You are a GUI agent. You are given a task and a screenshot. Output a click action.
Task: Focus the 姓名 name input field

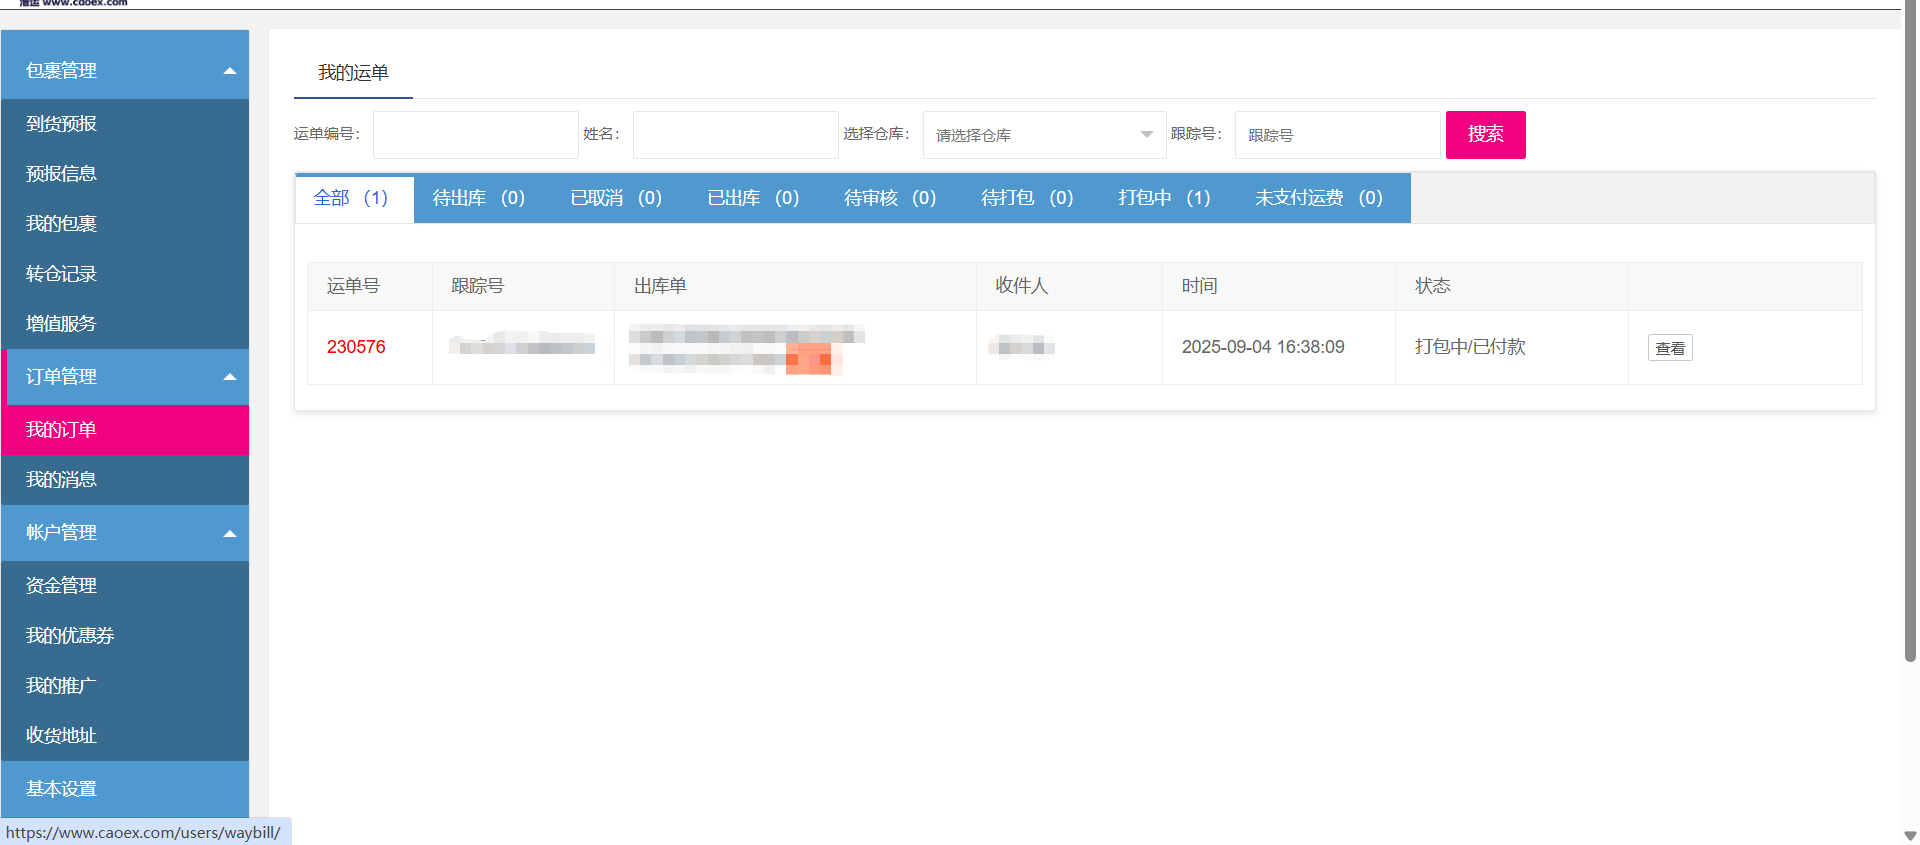pos(735,135)
